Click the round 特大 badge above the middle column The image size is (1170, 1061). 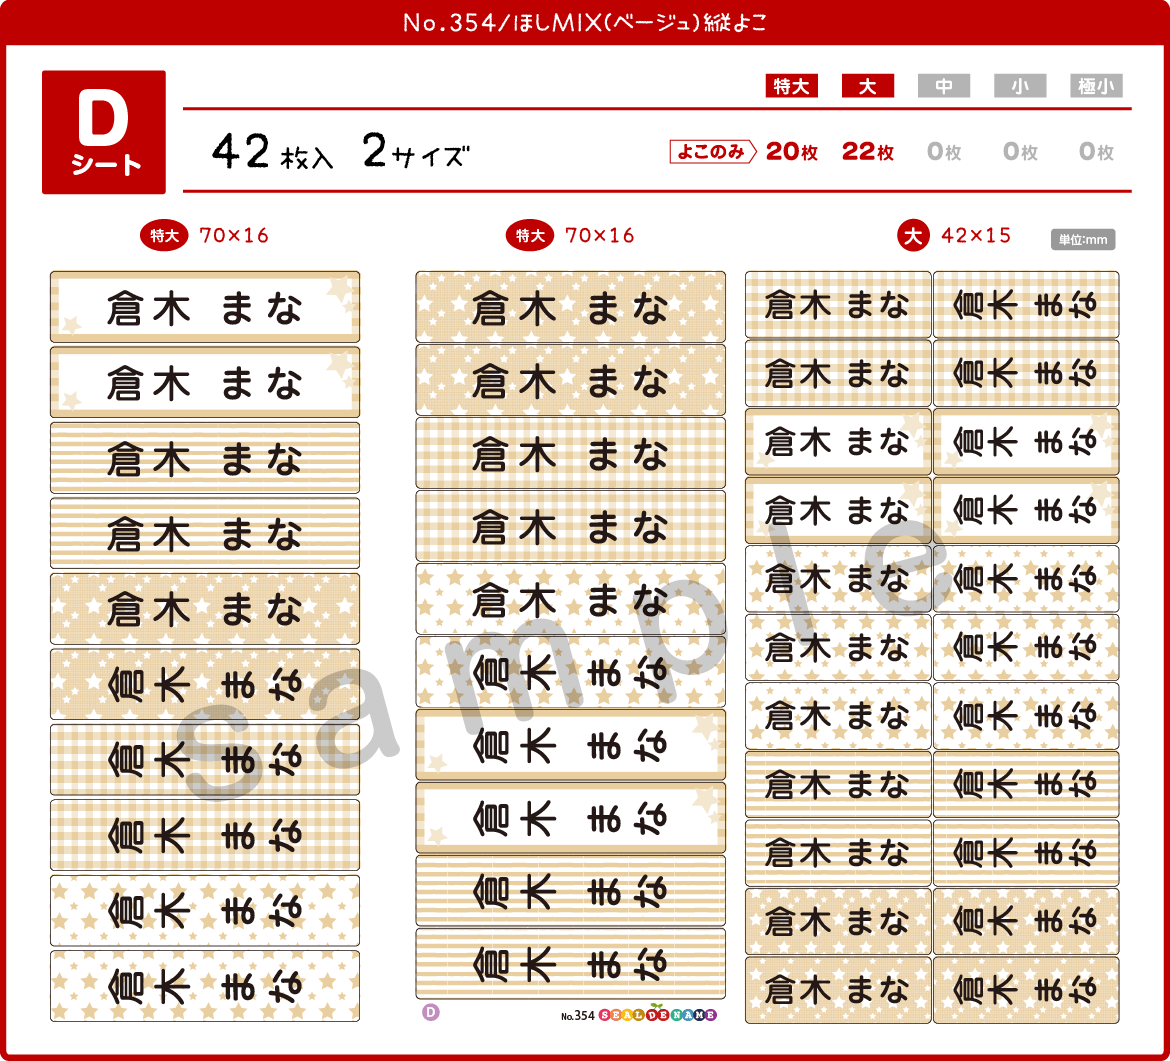tap(530, 236)
